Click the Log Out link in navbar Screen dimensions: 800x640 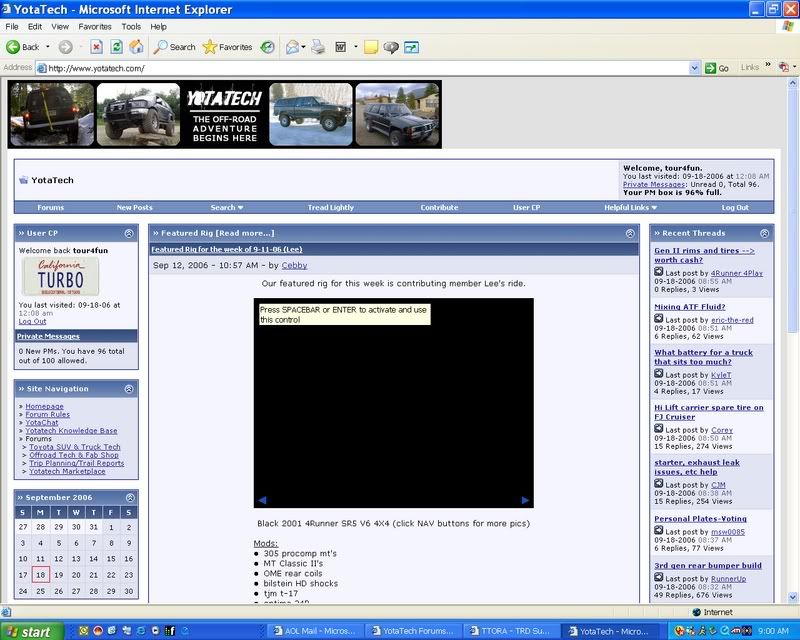tap(735, 208)
